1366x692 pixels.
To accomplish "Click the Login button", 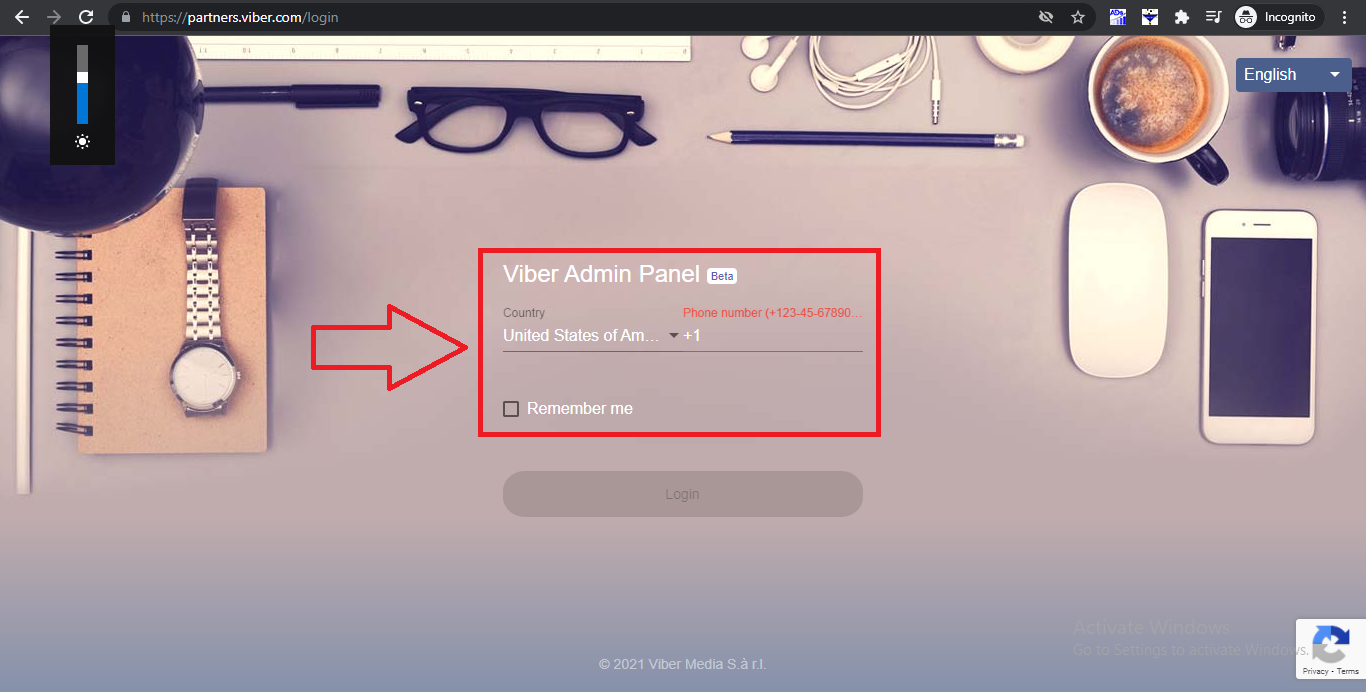I will [x=683, y=494].
